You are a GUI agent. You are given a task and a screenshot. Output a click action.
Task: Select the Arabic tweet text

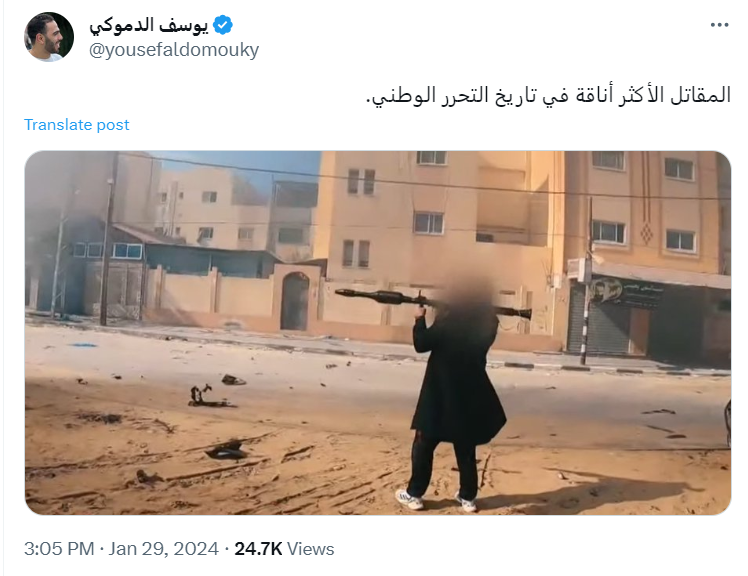pos(548,95)
